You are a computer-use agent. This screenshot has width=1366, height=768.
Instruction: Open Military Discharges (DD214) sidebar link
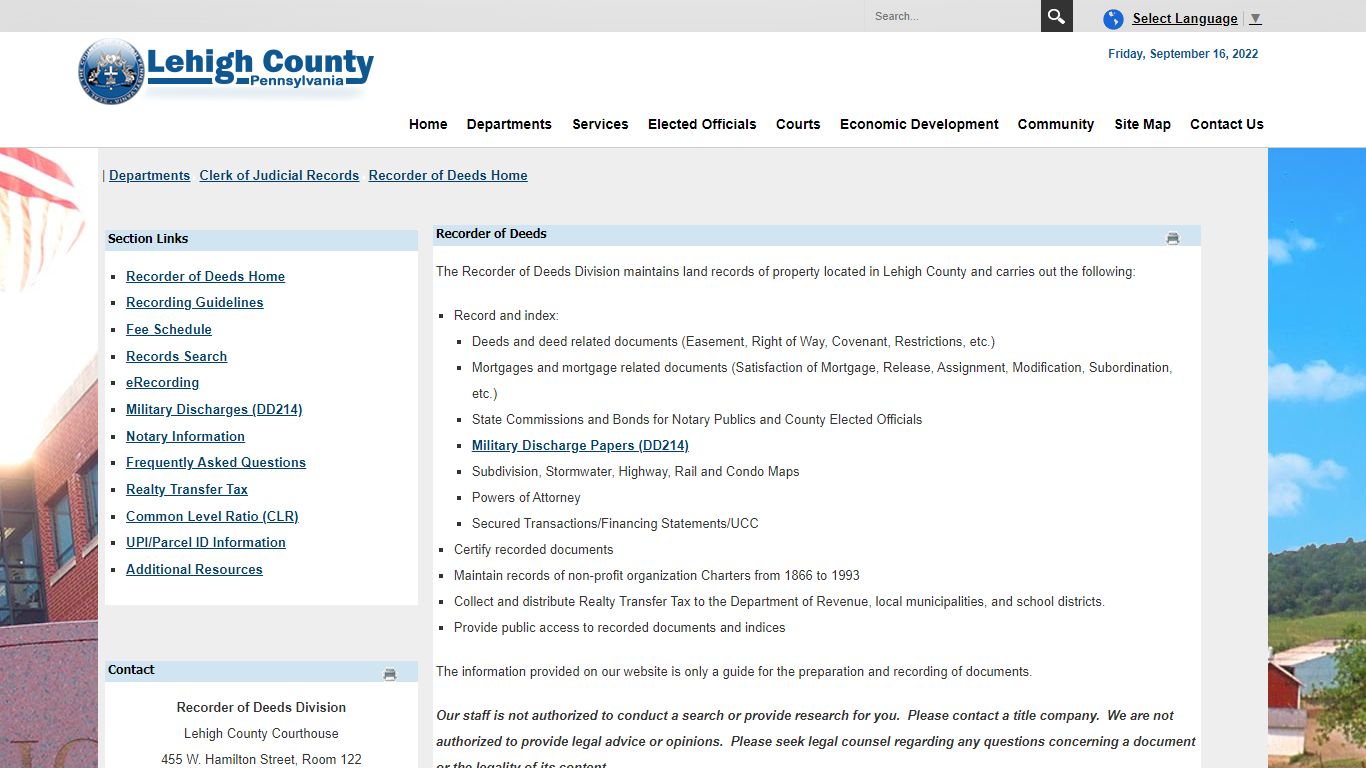tap(214, 409)
